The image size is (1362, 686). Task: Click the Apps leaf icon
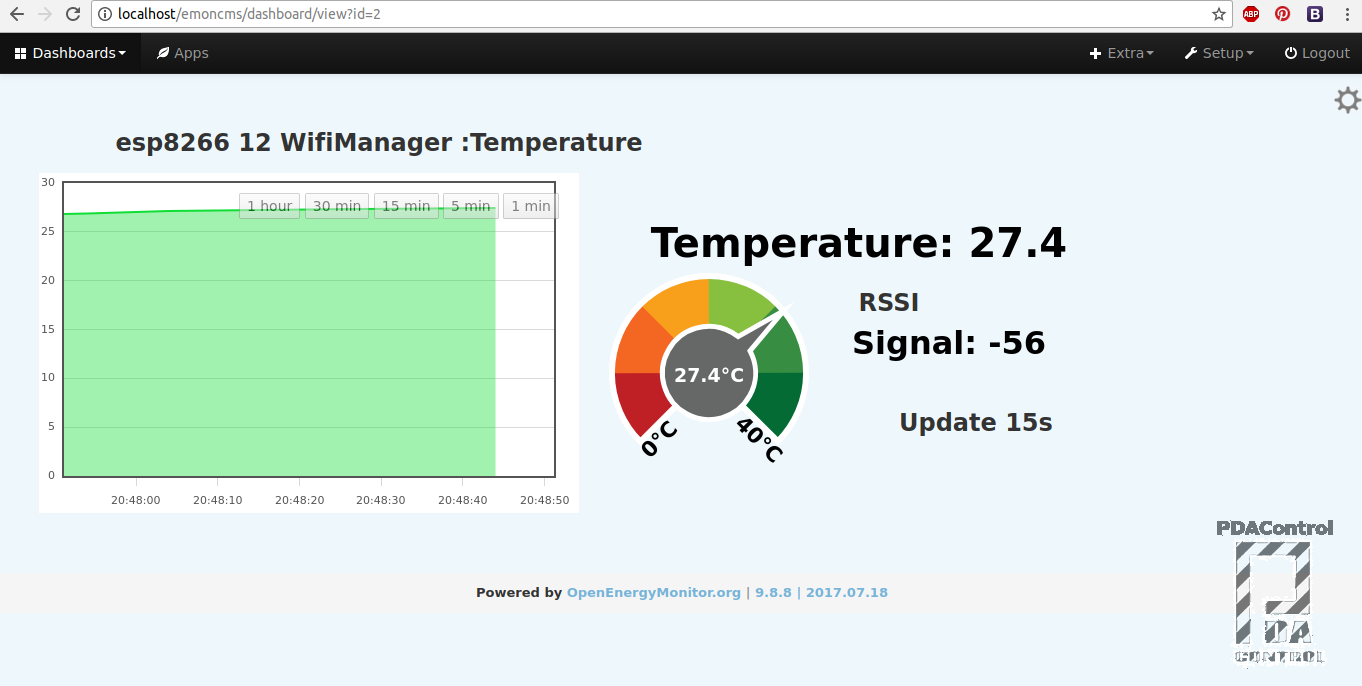(x=162, y=53)
